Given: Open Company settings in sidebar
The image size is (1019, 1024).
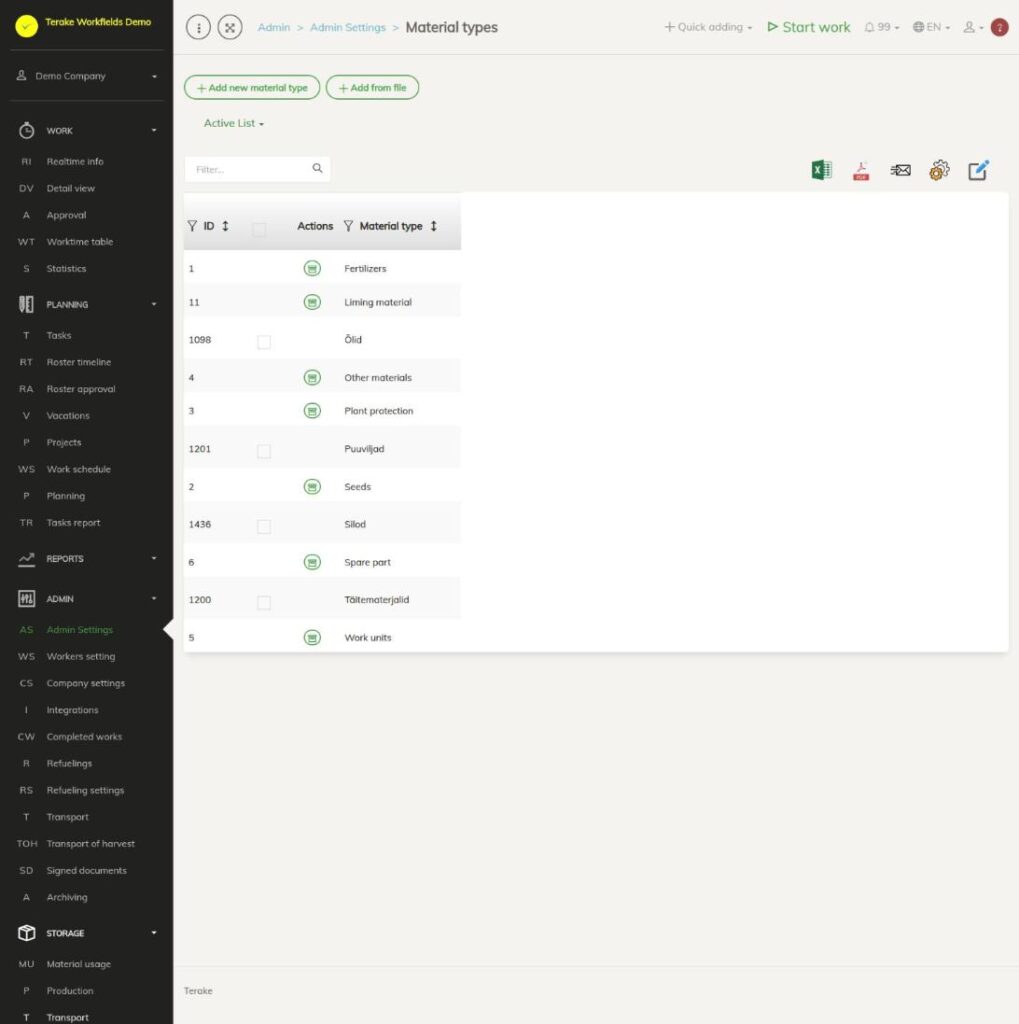Looking at the screenshot, I should pyautogui.click(x=86, y=683).
